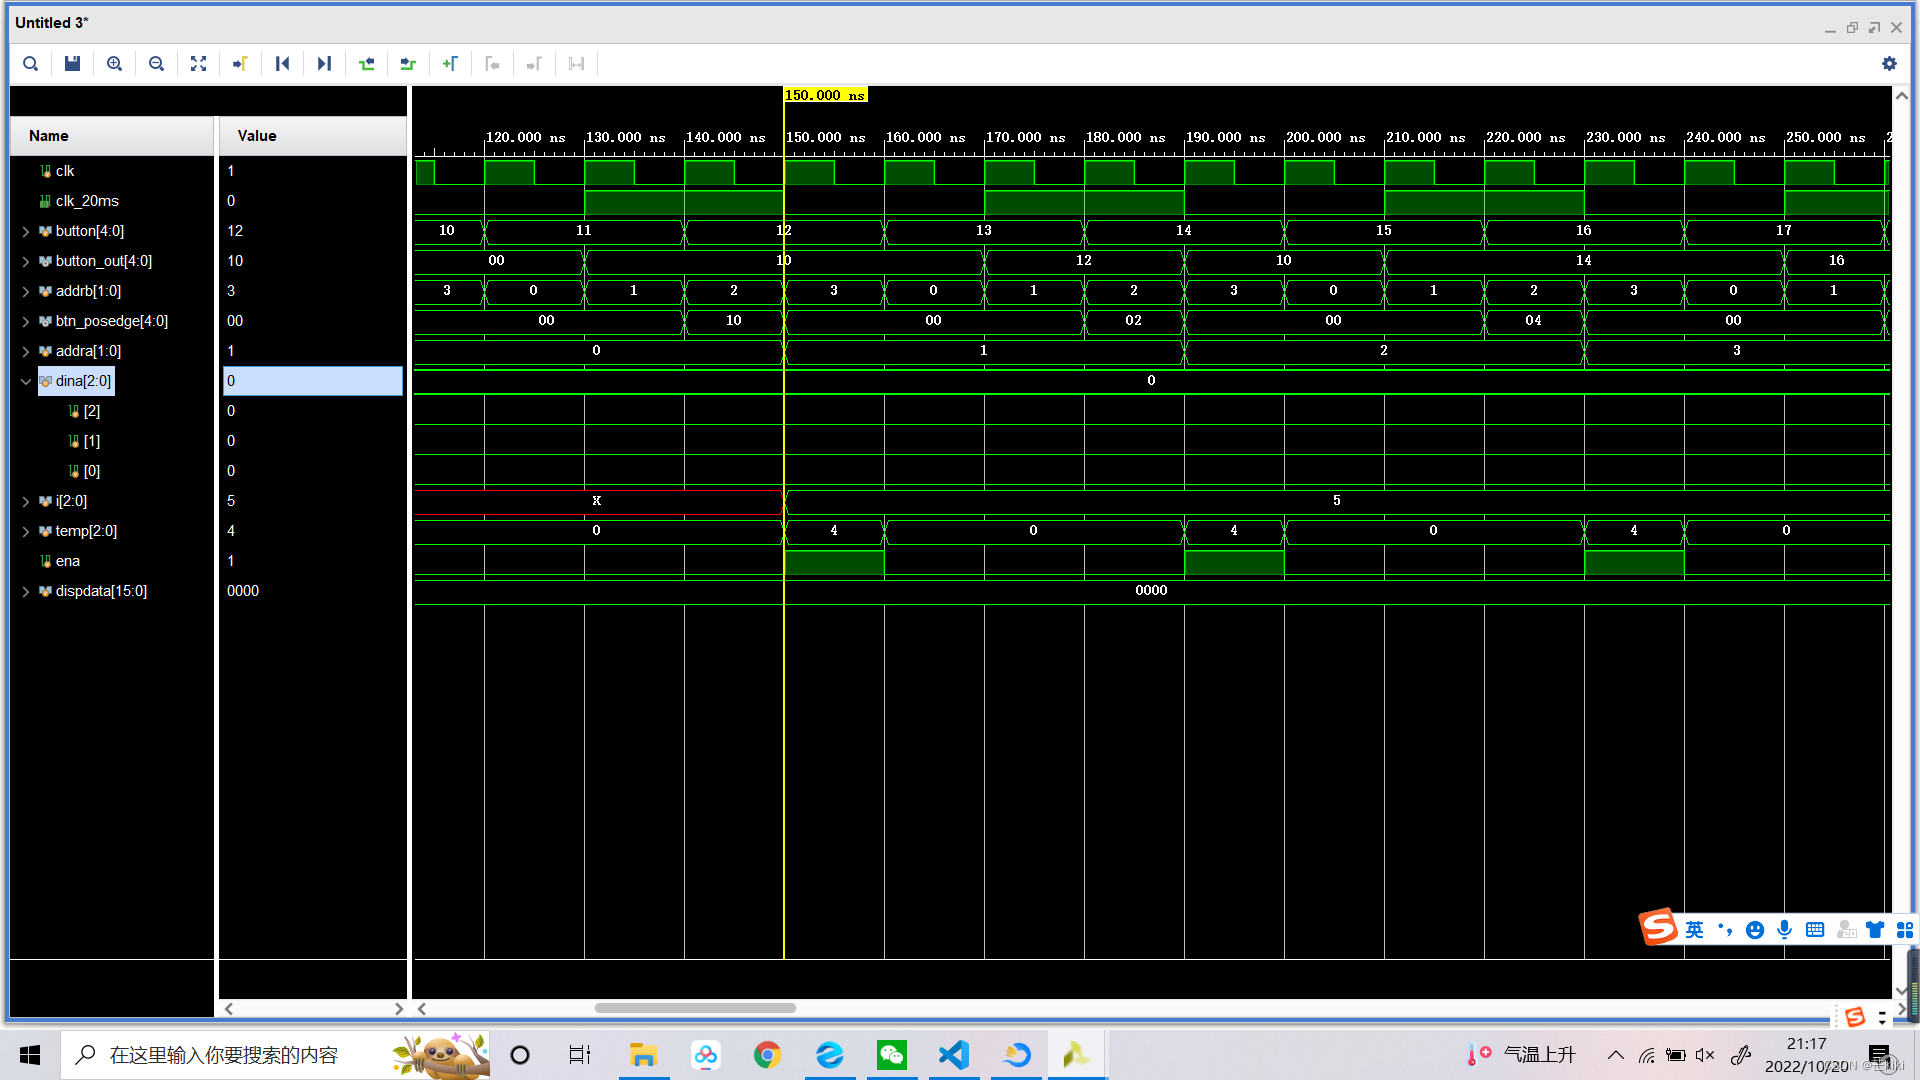Click the Previous Transition icon
This screenshot has width=1920, height=1080.
[366, 64]
